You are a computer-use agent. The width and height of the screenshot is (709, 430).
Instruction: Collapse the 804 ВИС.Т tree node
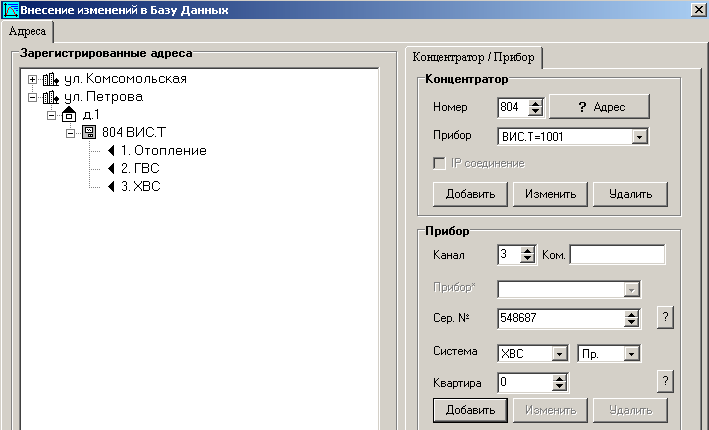point(70,133)
